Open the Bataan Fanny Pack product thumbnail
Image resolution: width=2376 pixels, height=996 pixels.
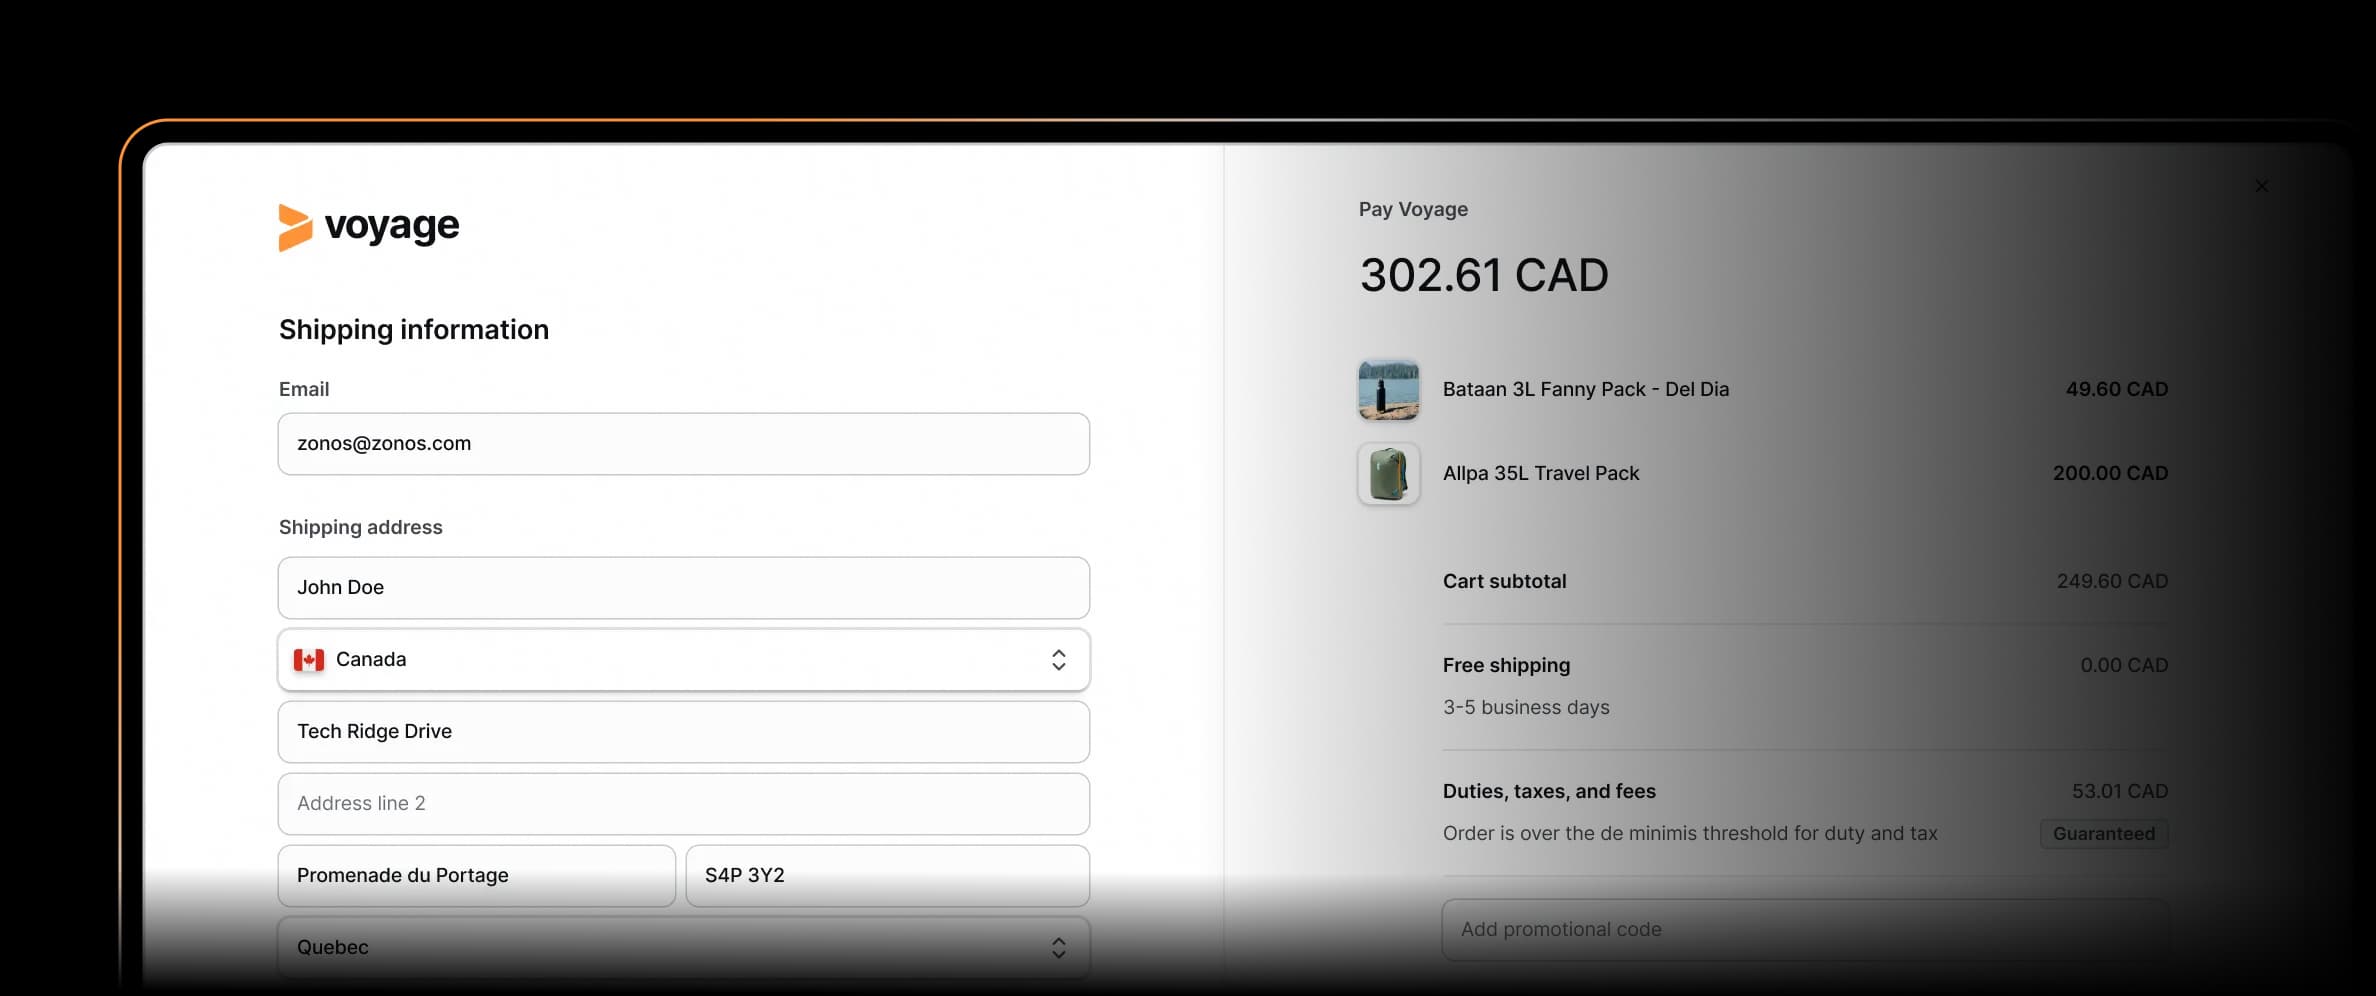click(1388, 390)
